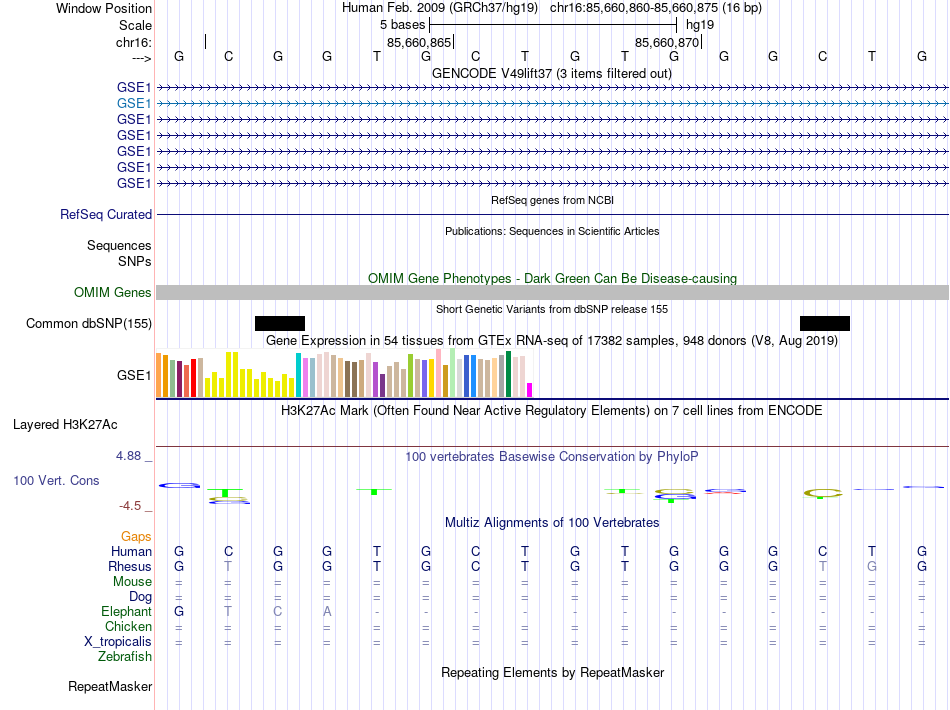The width and height of the screenshot is (950, 710).
Task: Click Multiz Alignments of 100 Vertebrates title
Action: 552,523
